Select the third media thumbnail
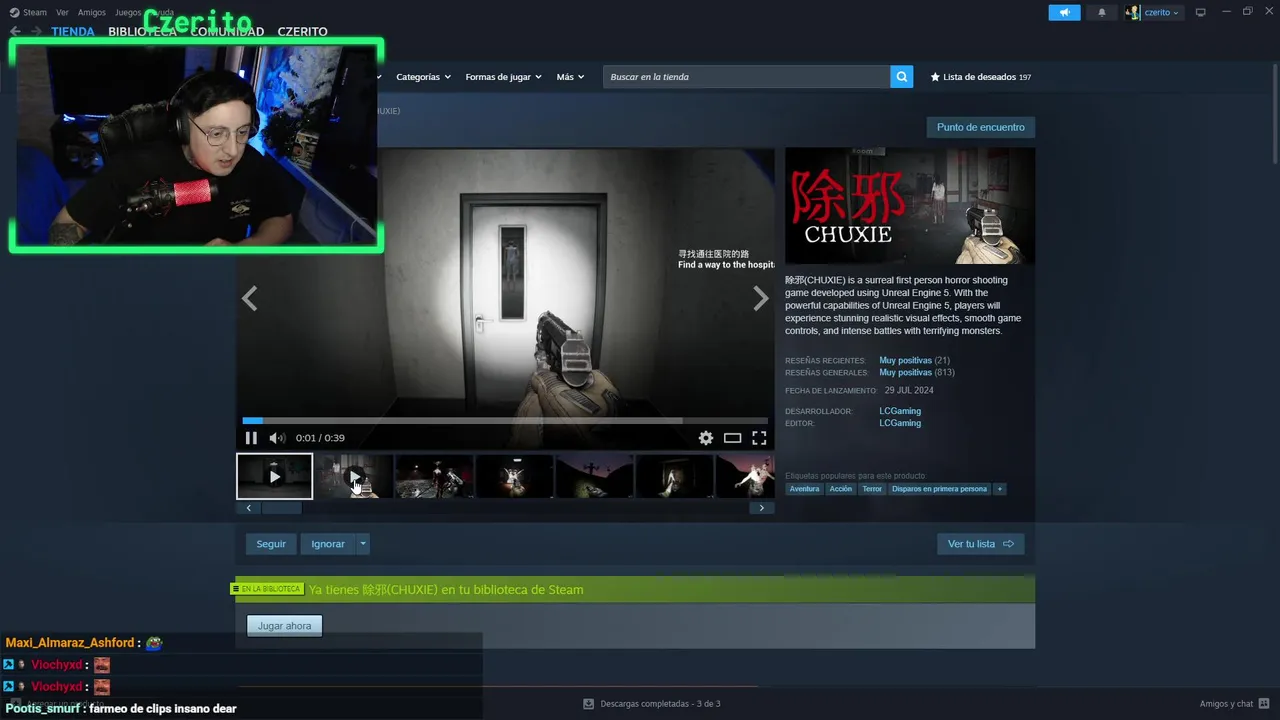Screen dimensions: 1280x720 pyautogui.click(x=434, y=476)
